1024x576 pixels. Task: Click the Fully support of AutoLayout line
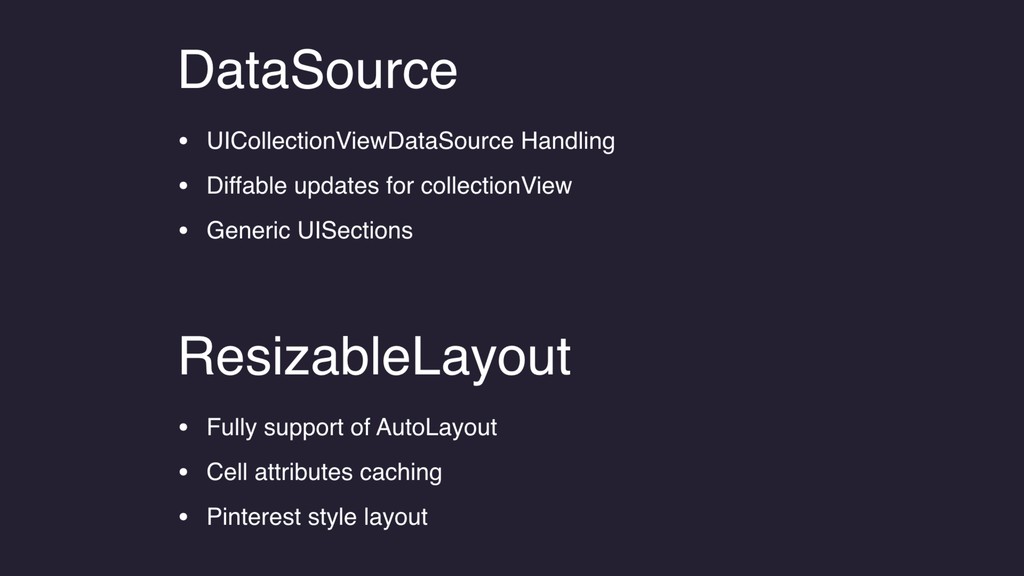[x=352, y=428]
